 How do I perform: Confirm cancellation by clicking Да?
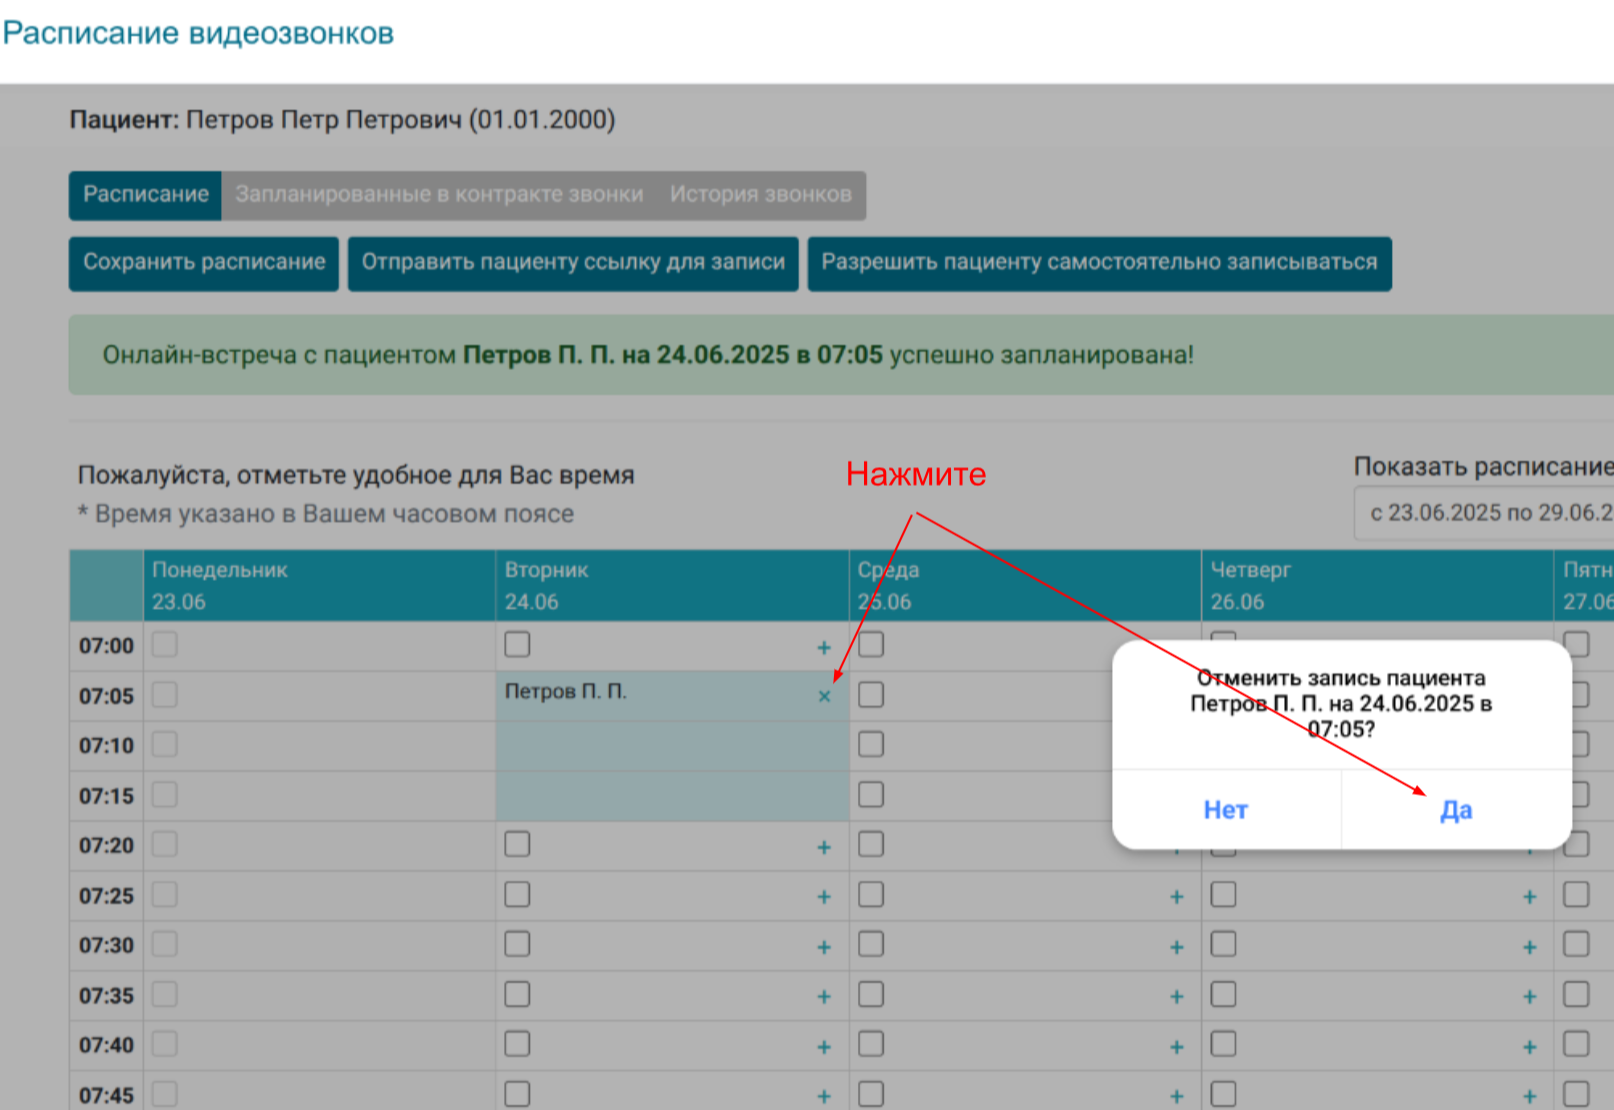pos(1456,810)
